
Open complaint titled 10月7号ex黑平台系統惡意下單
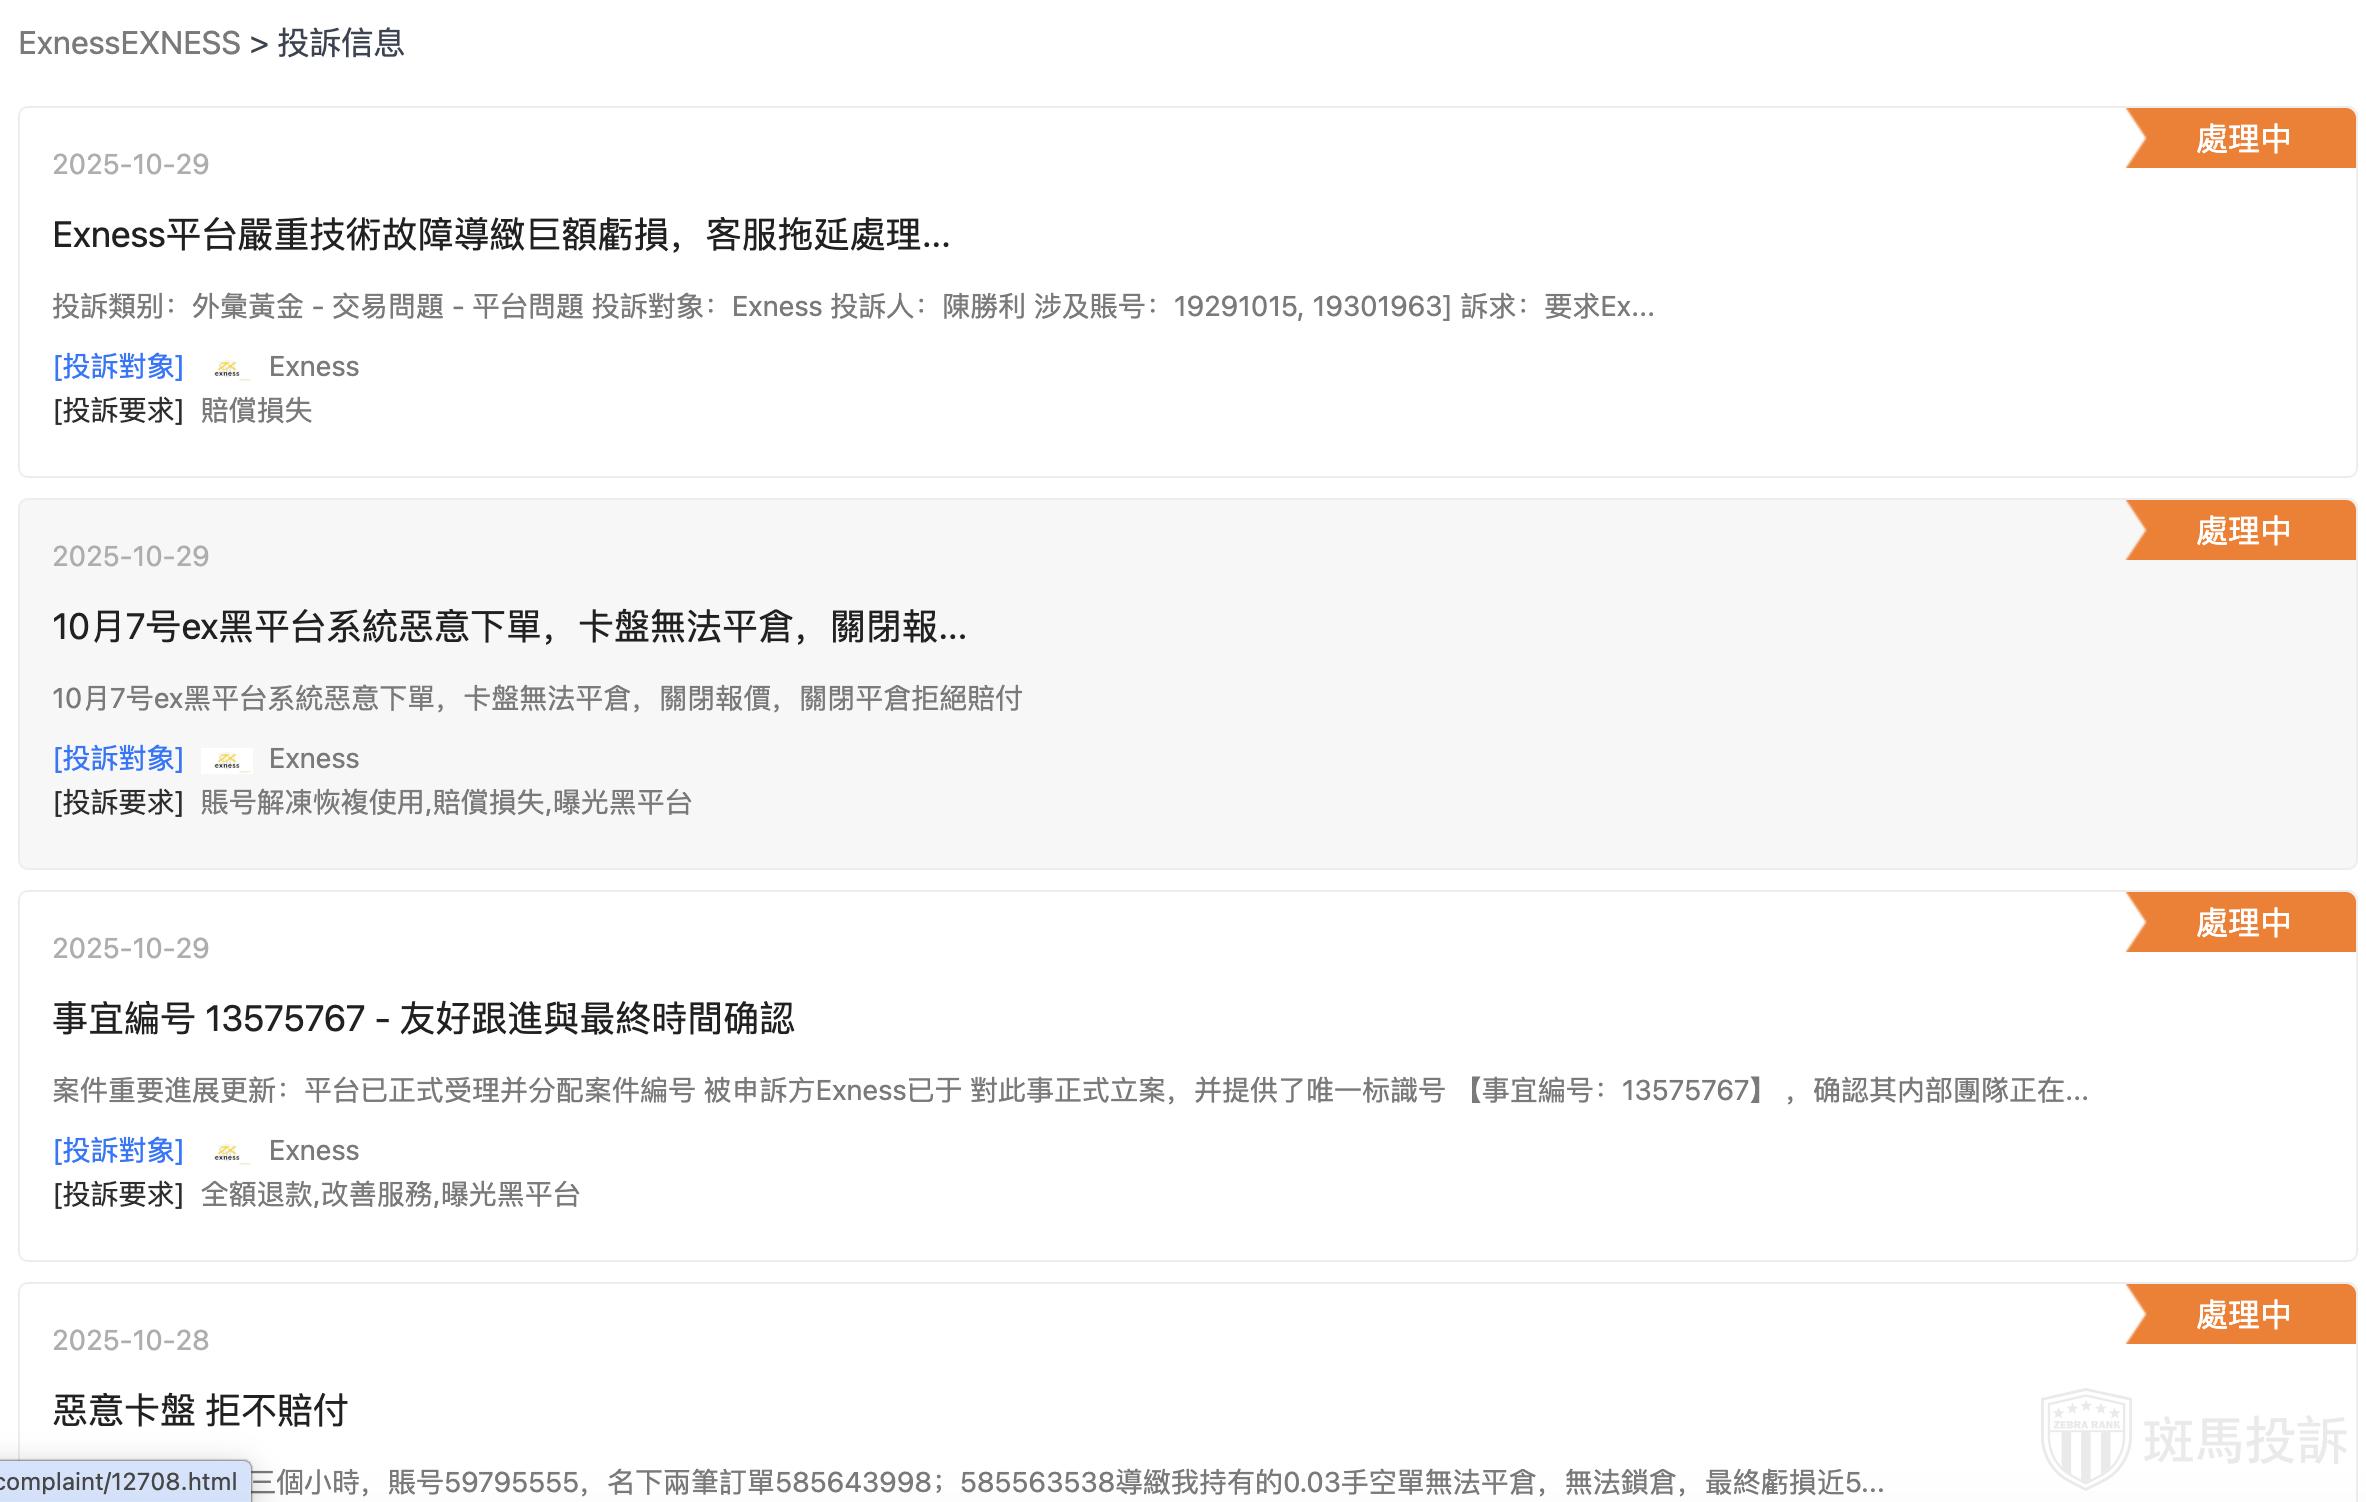pos(509,627)
